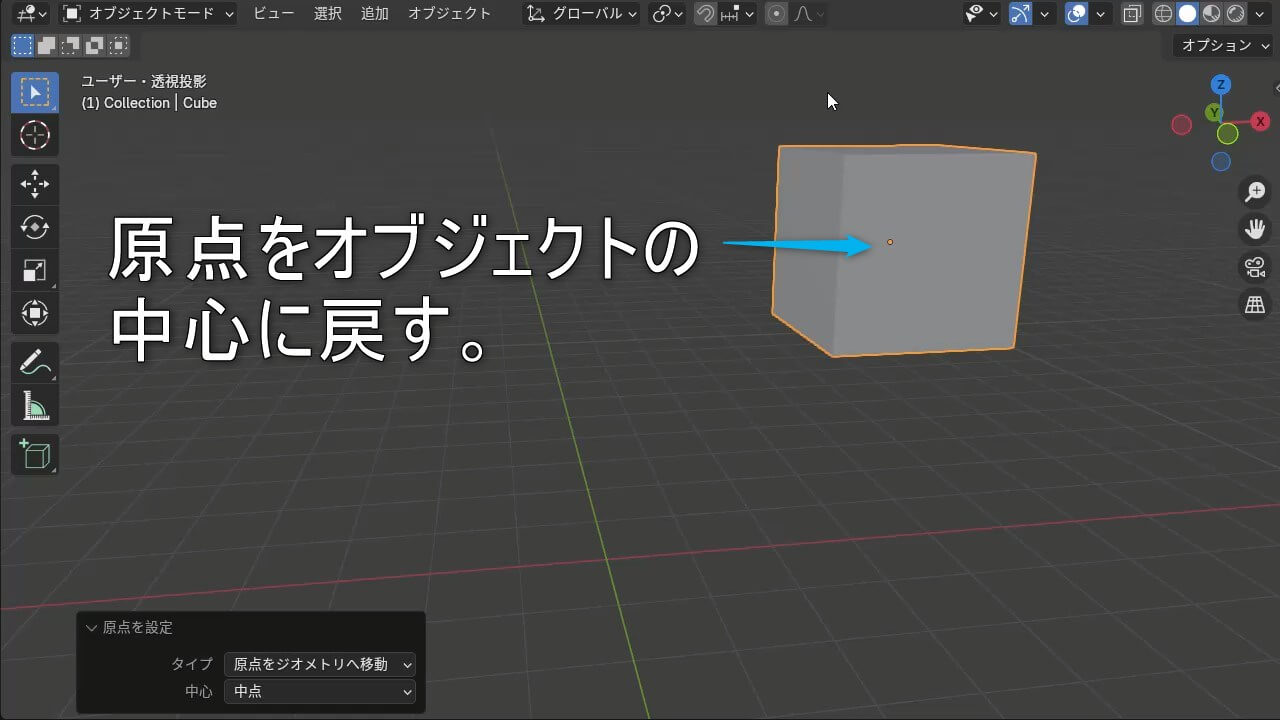This screenshot has height=720, width=1280.
Task: Click the green Y axis gizmo circle
Action: (1214, 112)
